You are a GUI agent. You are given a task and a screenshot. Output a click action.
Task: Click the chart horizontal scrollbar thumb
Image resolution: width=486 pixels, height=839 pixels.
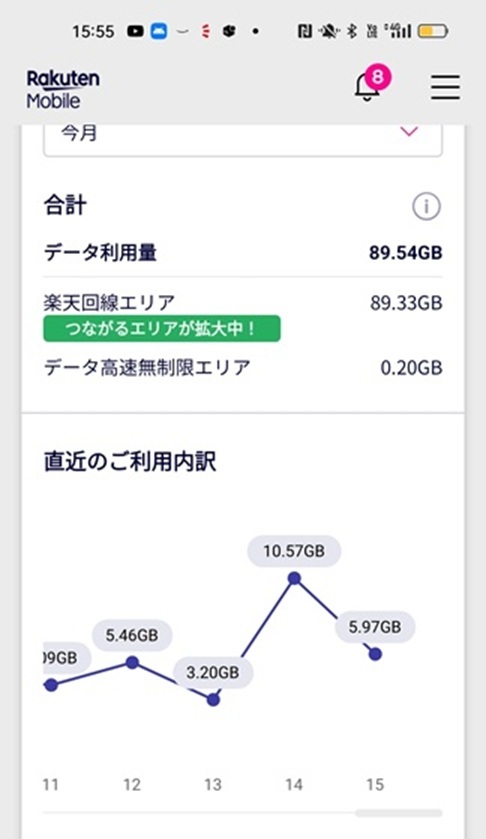click(399, 813)
